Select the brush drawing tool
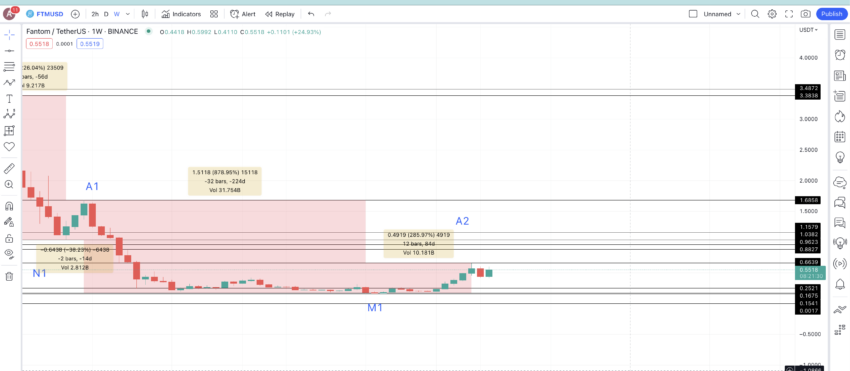Image resolution: width=850 pixels, height=371 pixels. [x=9, y=82]
